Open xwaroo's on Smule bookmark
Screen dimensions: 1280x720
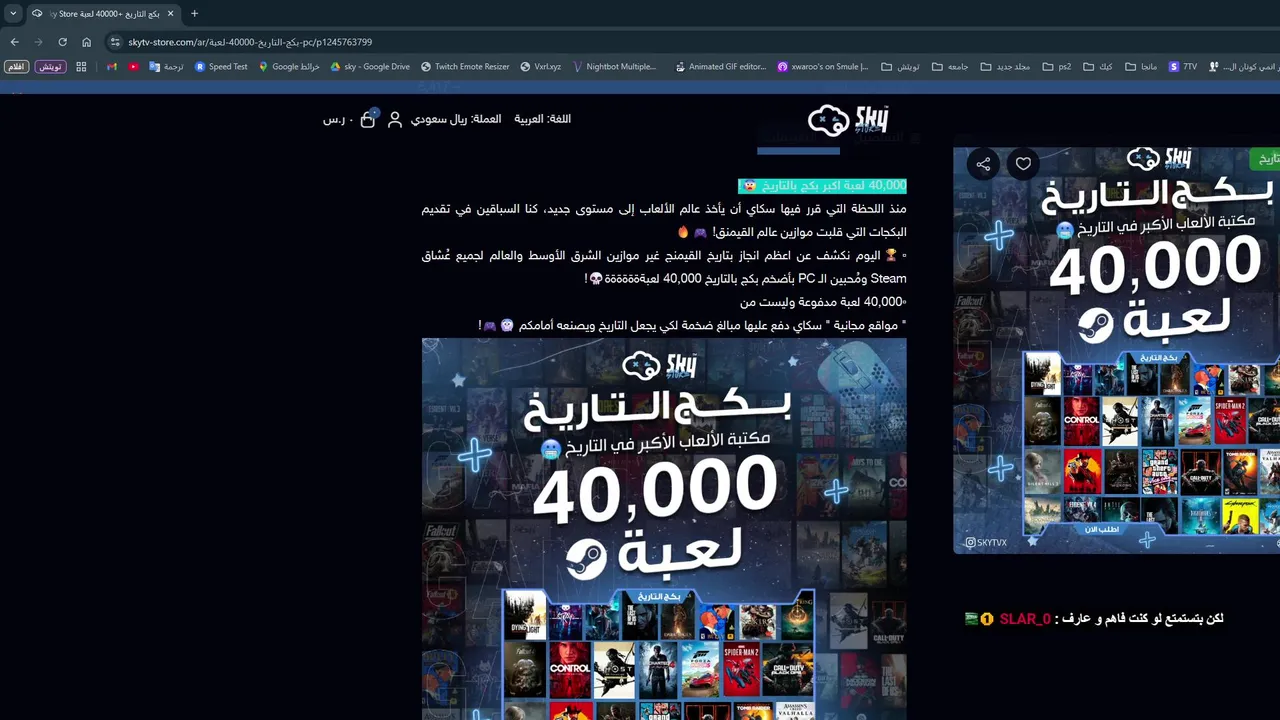pos(821,67)
